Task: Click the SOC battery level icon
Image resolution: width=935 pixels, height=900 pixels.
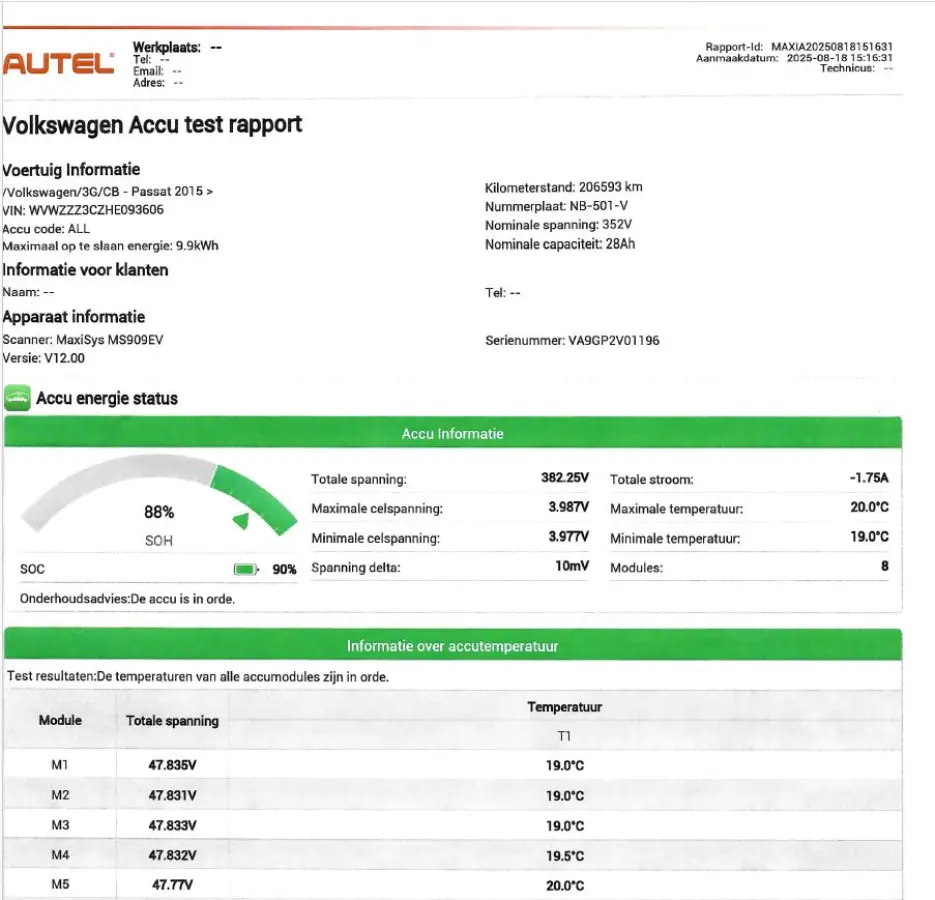Action: [246, 569]
